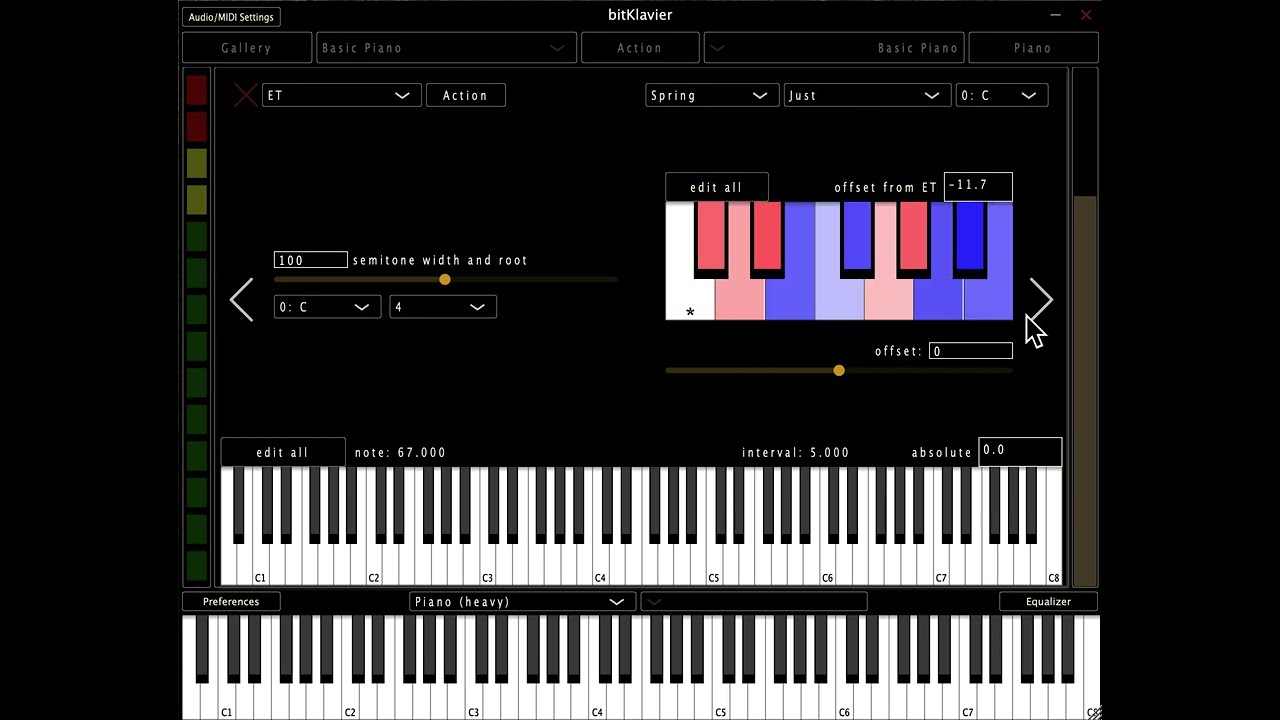Adjust the semitone width slider knob
1280x720 pixels.
[445, 280]
